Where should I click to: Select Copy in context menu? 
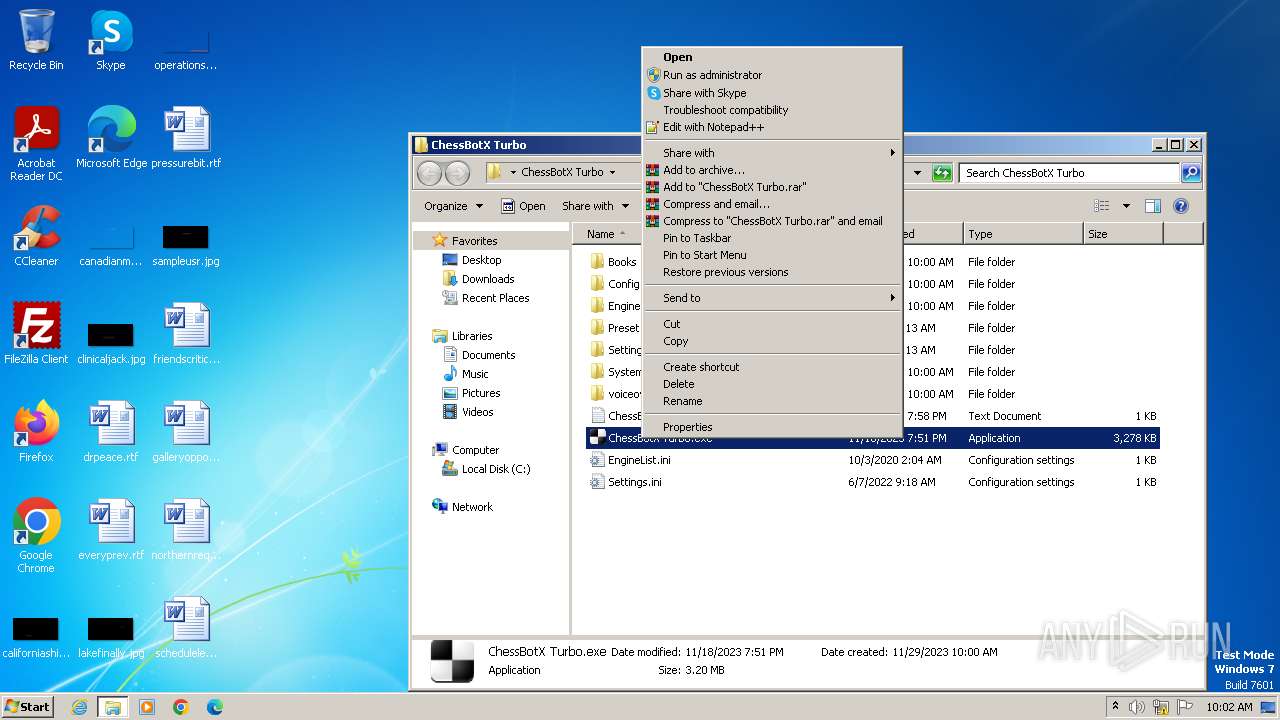pyautogui.click(x=772, y=341)
